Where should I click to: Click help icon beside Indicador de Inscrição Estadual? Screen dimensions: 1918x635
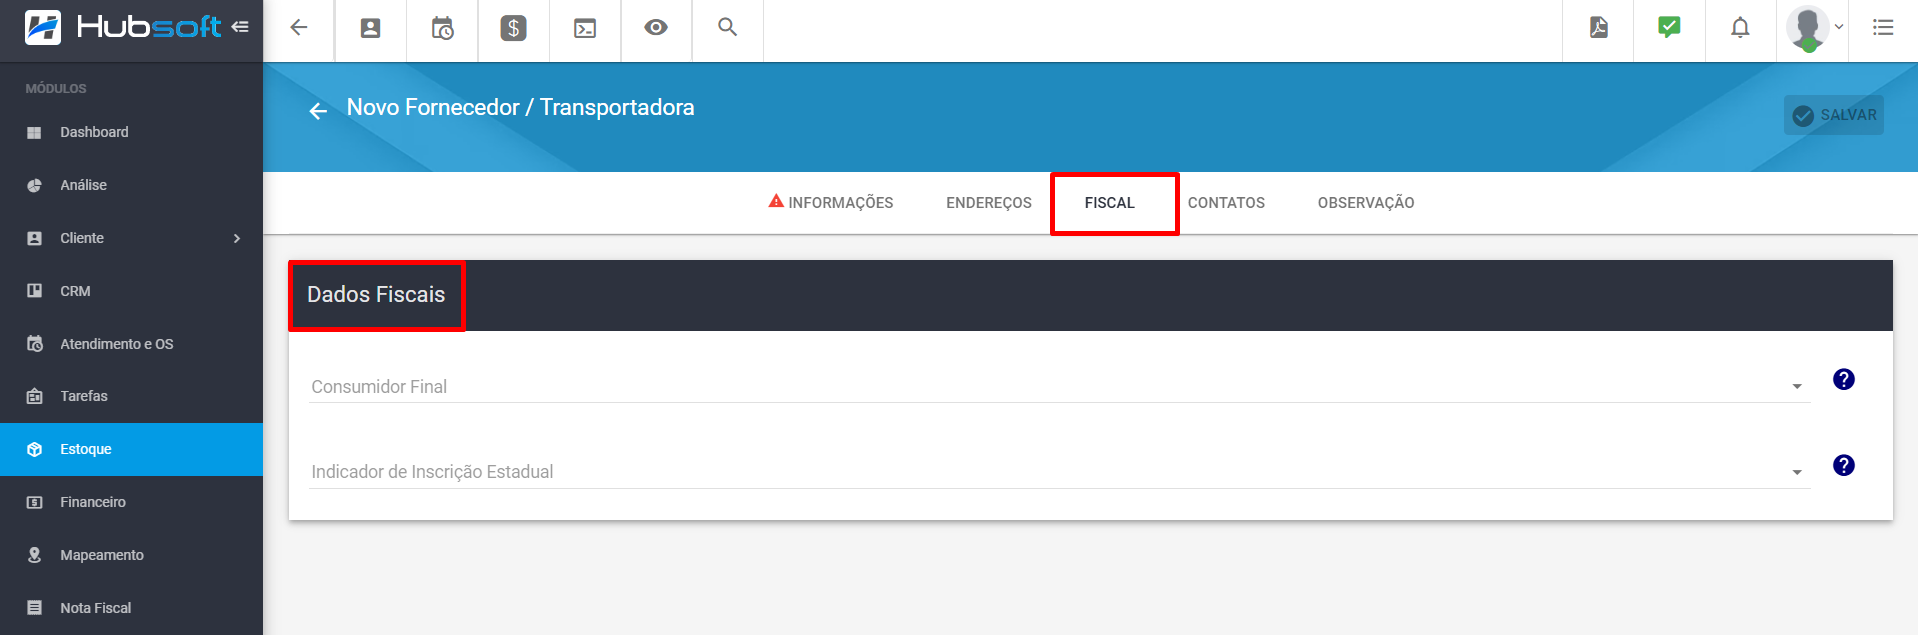[1844, 465]
